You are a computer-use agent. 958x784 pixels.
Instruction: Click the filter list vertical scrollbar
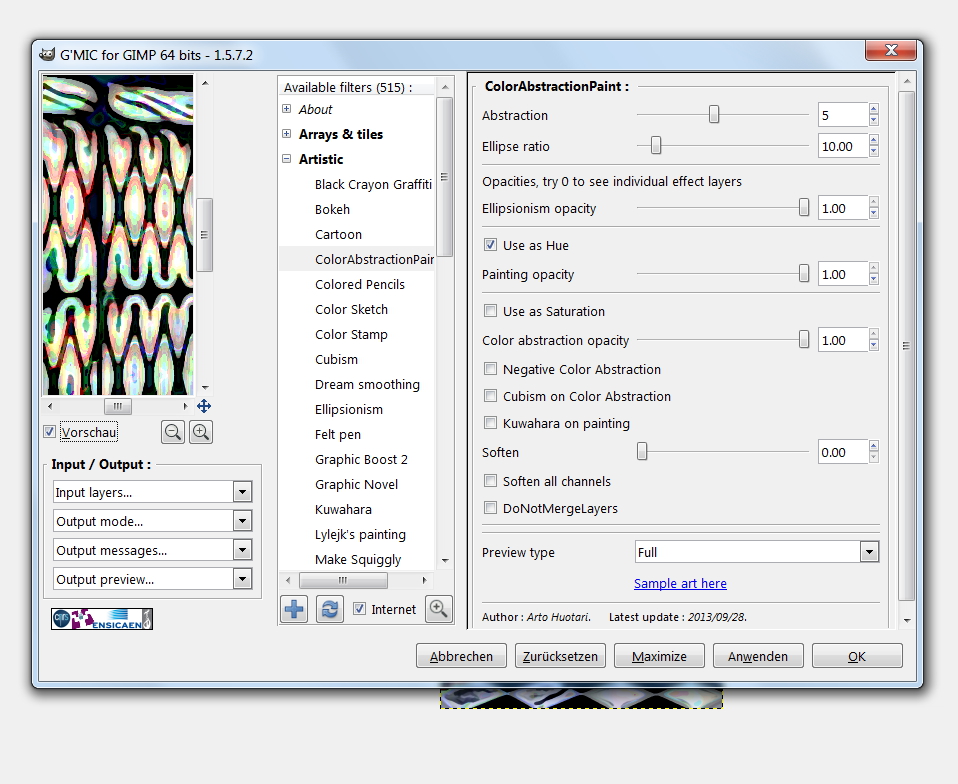445,177
